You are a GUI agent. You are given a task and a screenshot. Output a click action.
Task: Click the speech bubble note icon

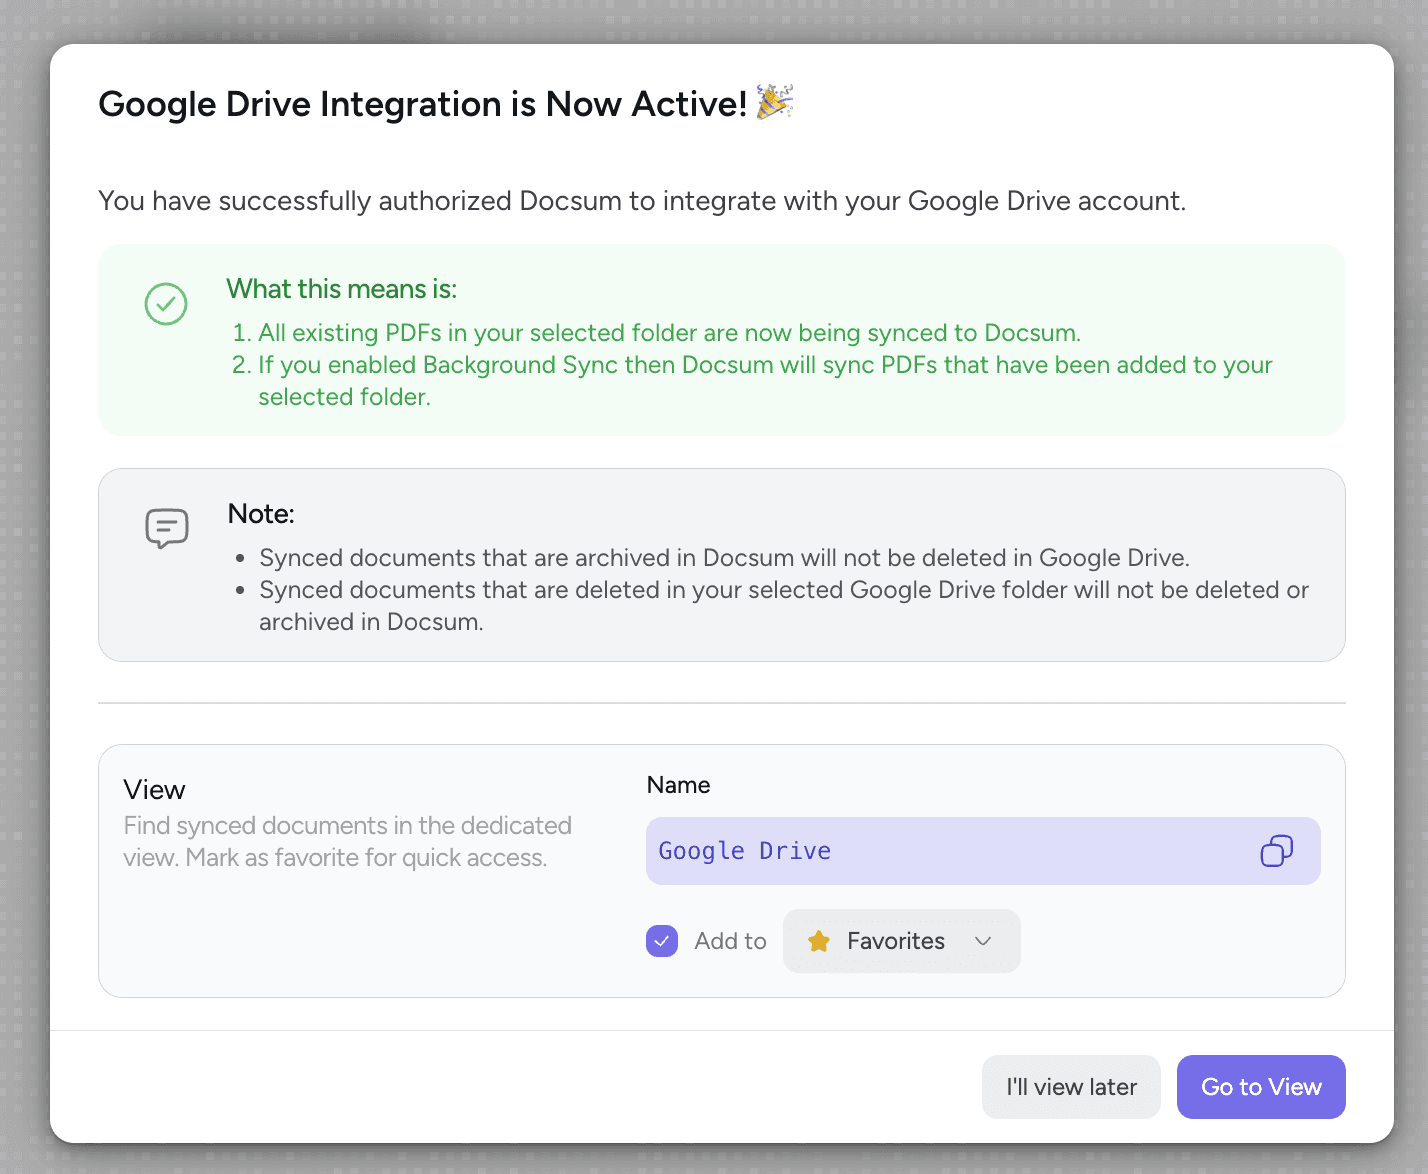click(x=167, y=528)
